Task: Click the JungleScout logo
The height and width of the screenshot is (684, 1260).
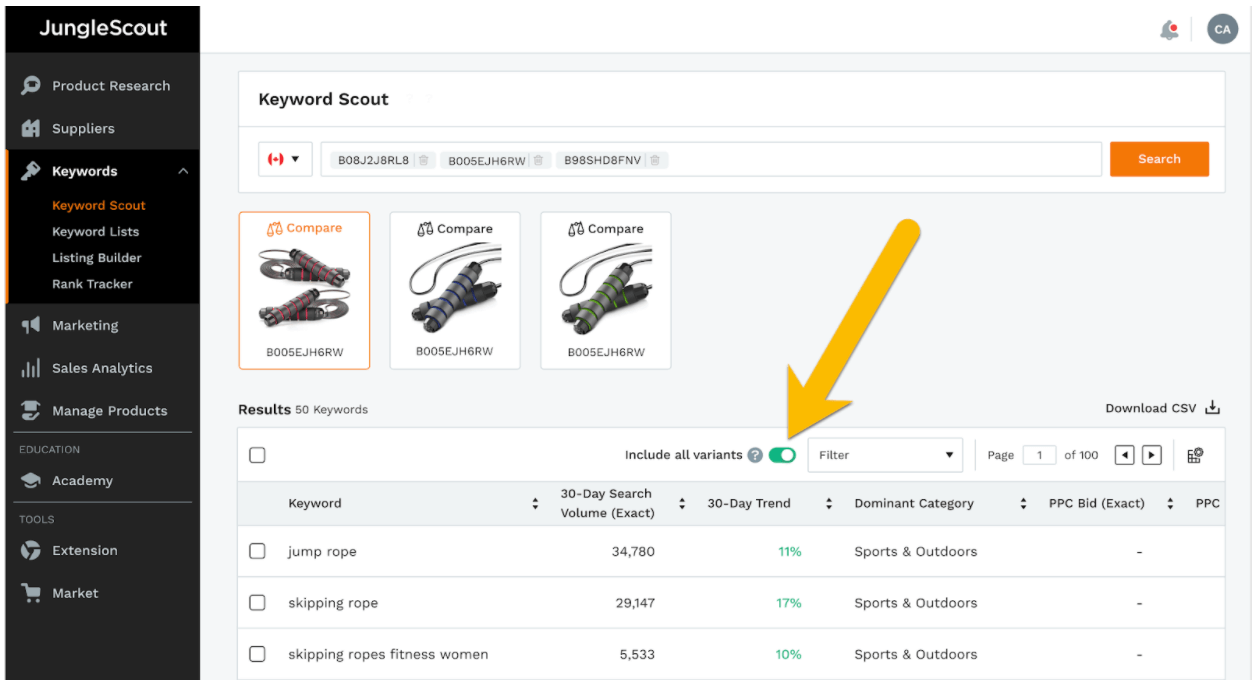Action: click(103, 29)
